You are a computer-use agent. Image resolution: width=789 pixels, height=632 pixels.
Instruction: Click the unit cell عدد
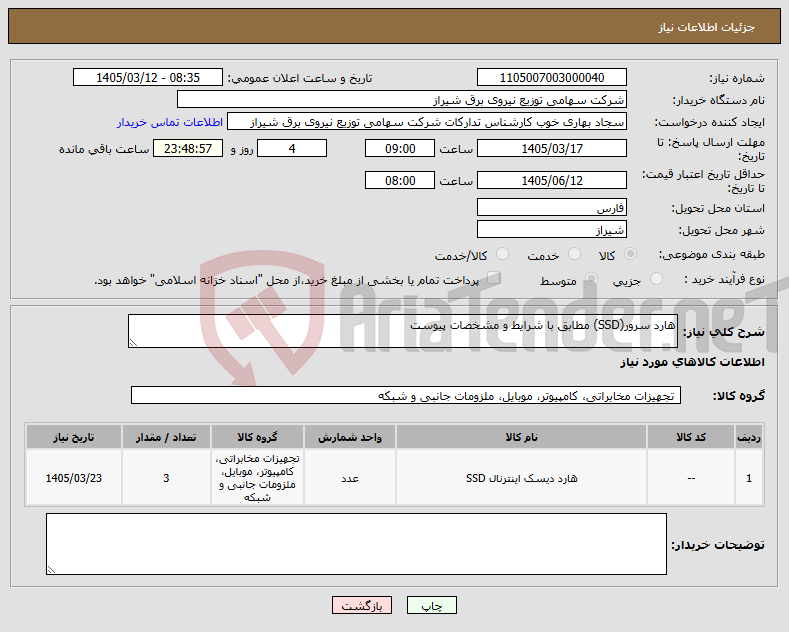350,478
